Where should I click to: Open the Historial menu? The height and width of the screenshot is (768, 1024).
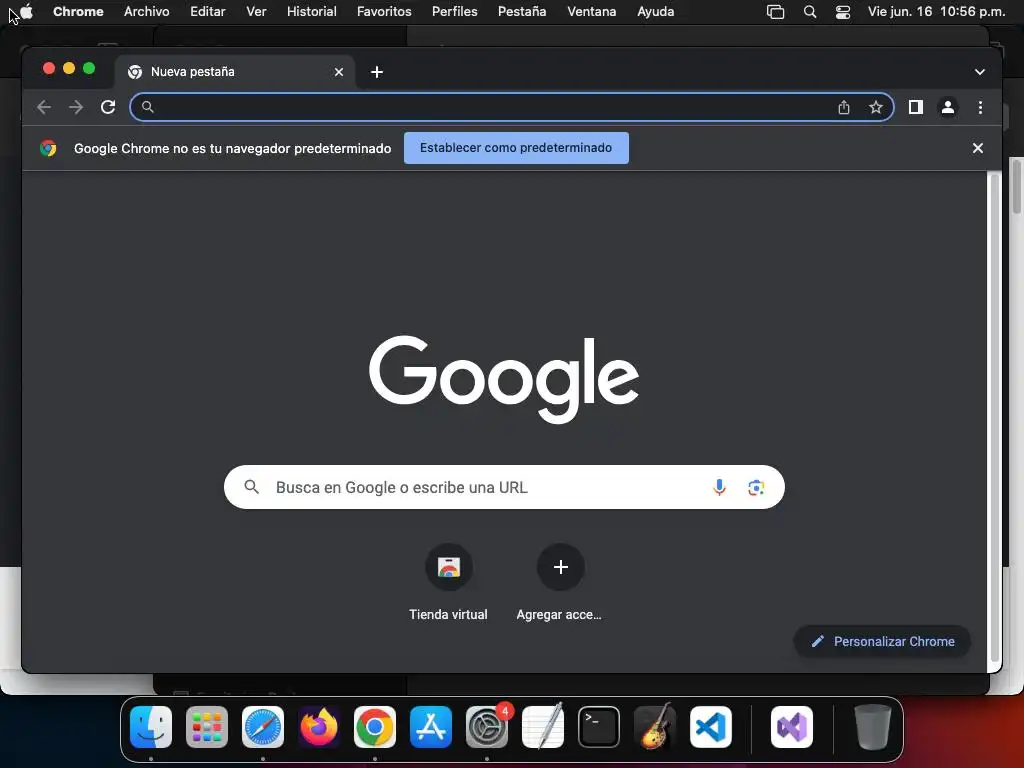coord(312,12)
